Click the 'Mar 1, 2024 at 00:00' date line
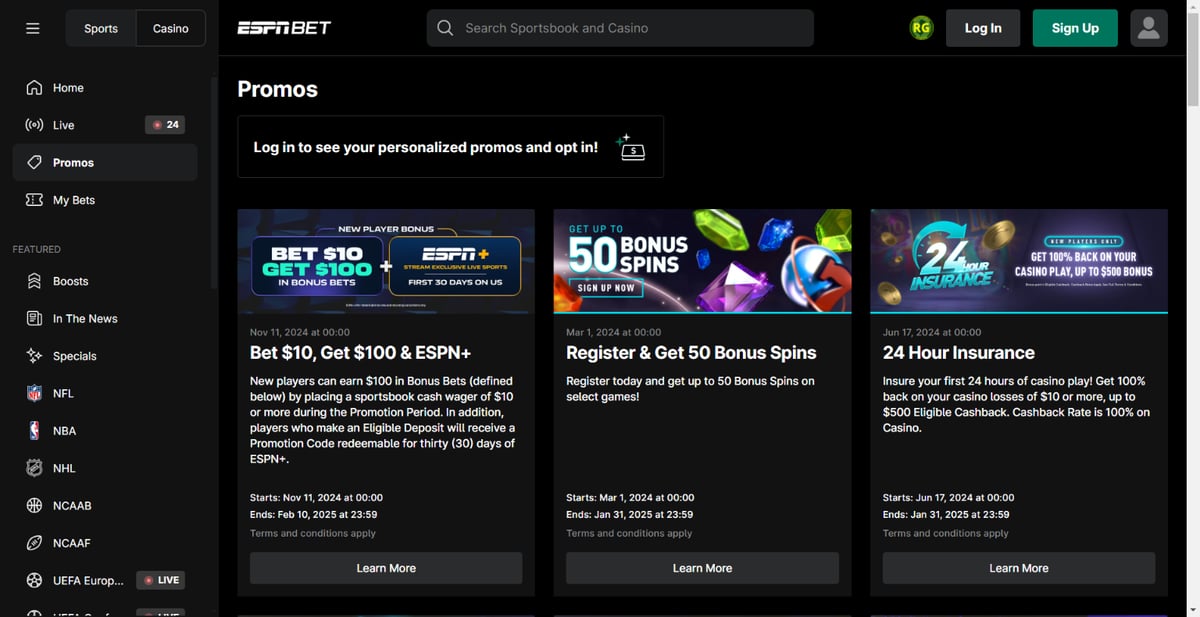 [613, 332]
